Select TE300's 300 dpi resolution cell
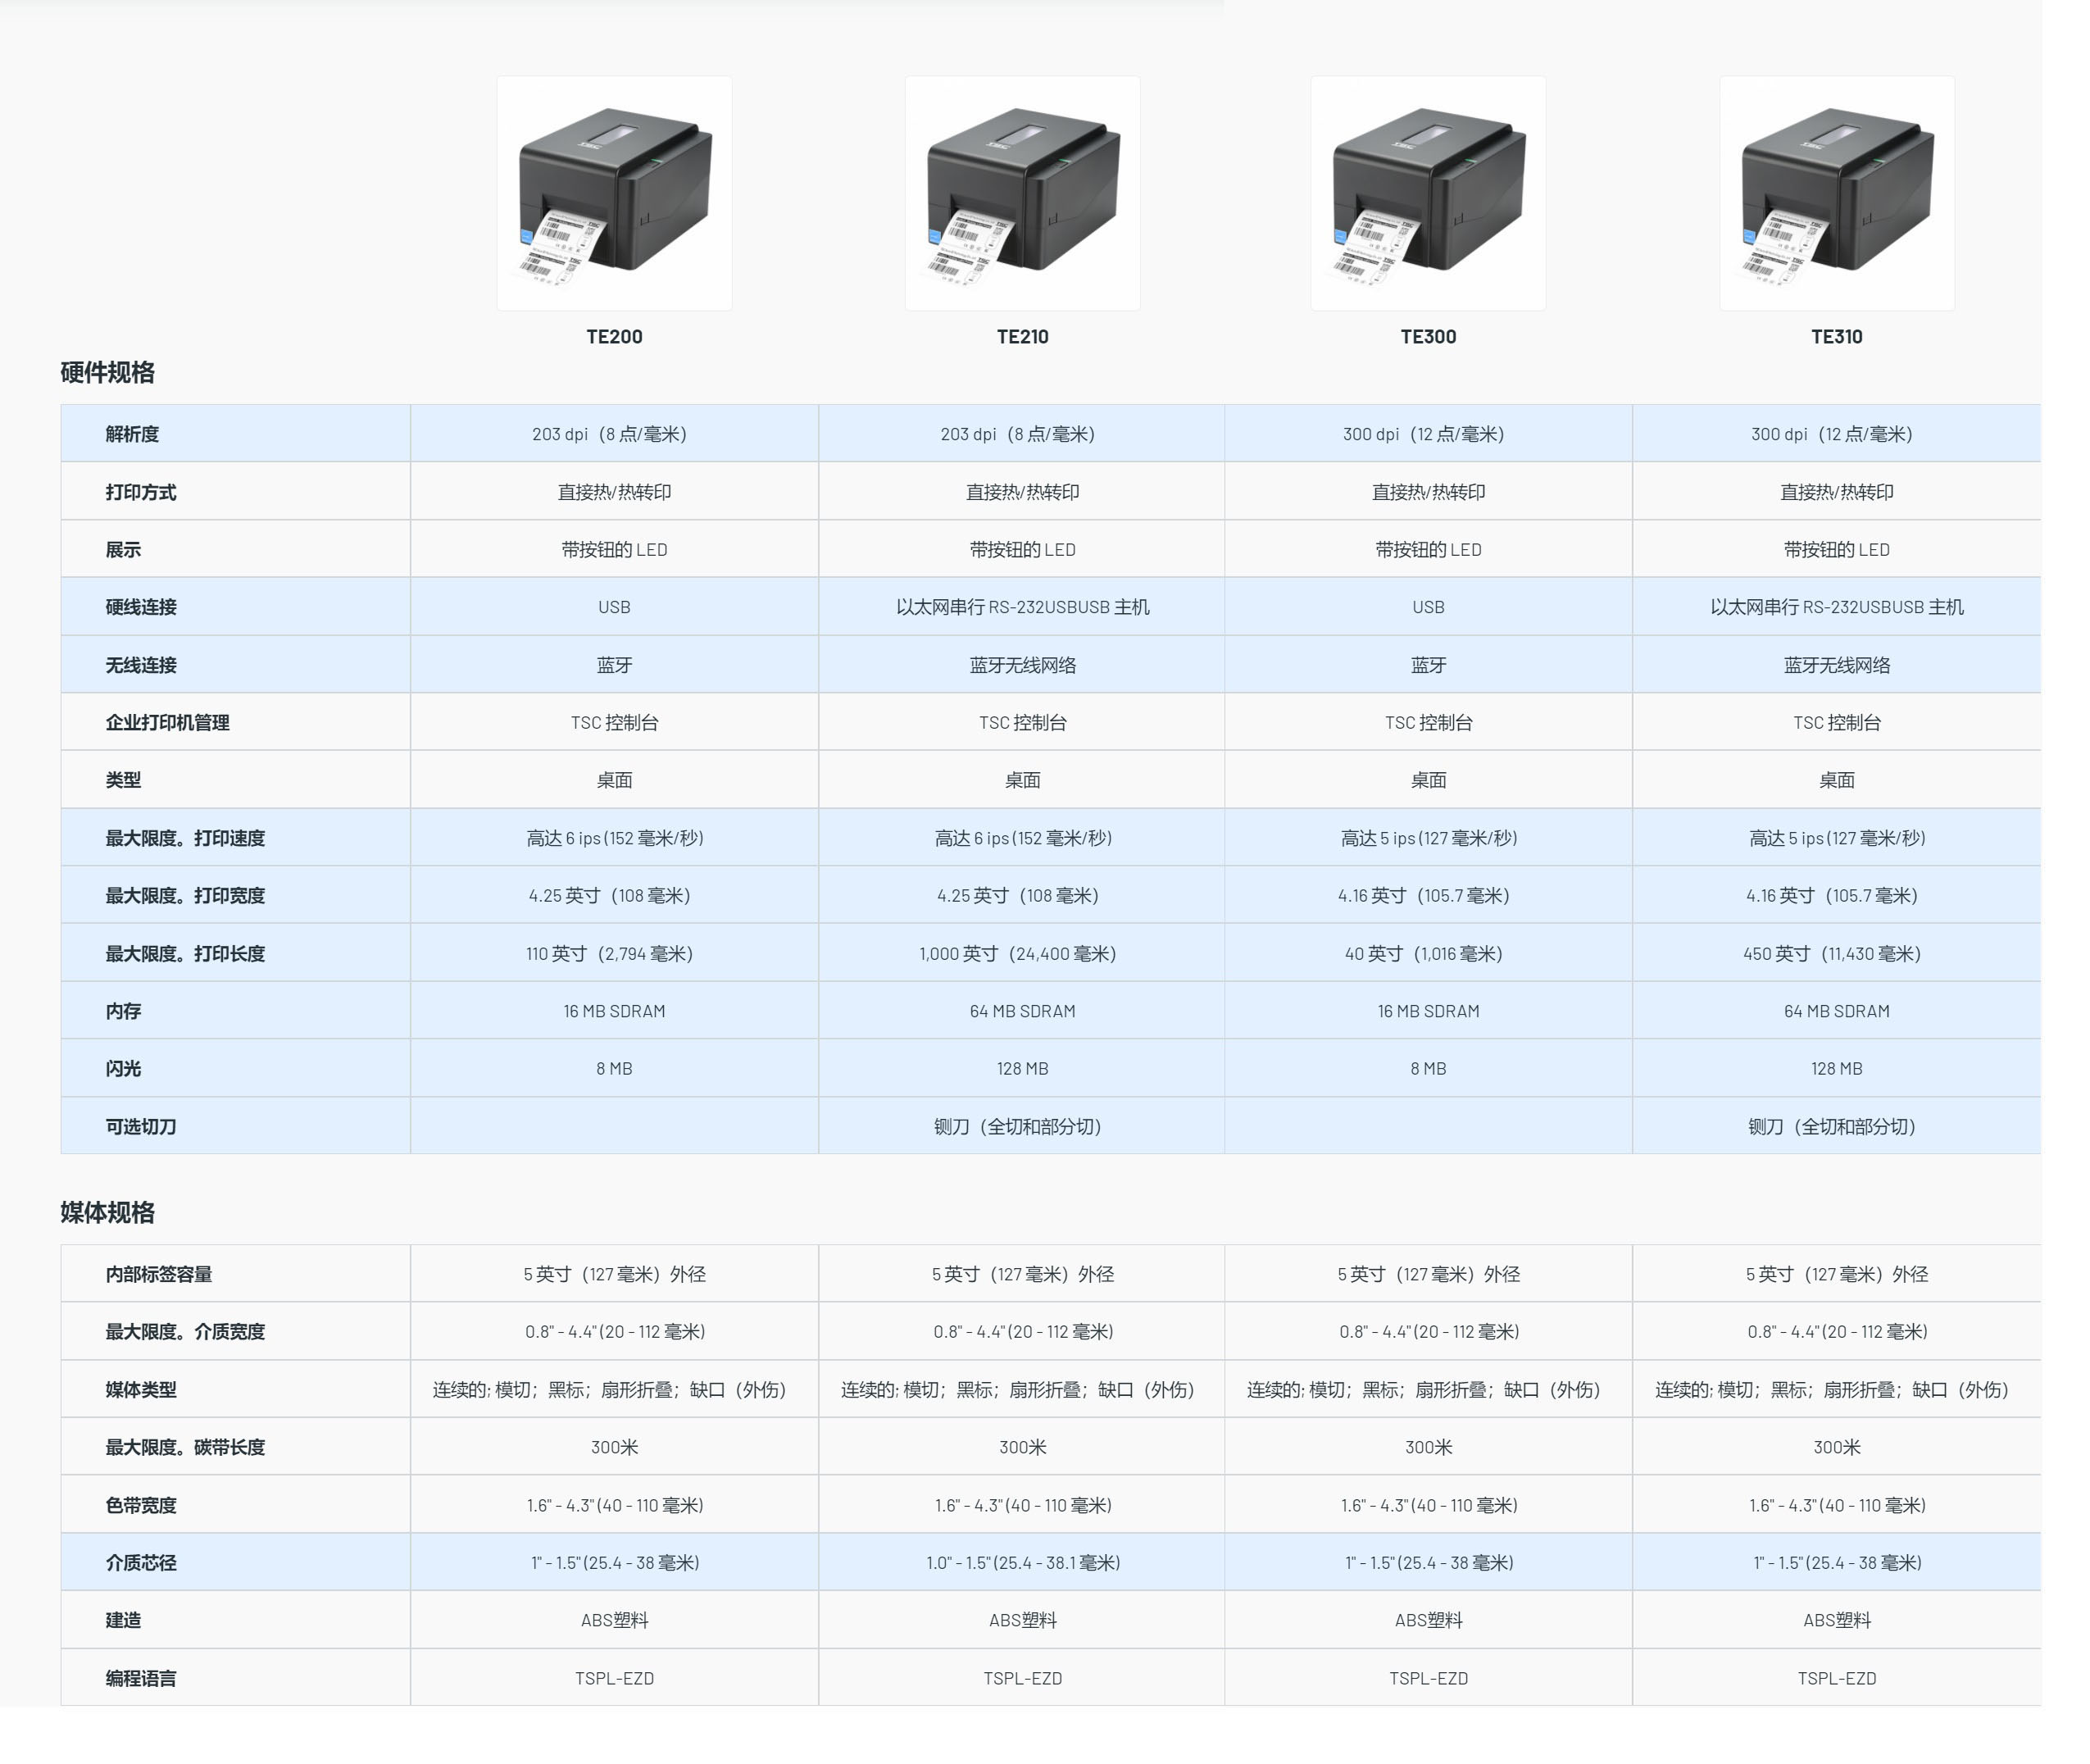The width and height of the screenshot is (2090, 1764). 1423,434
